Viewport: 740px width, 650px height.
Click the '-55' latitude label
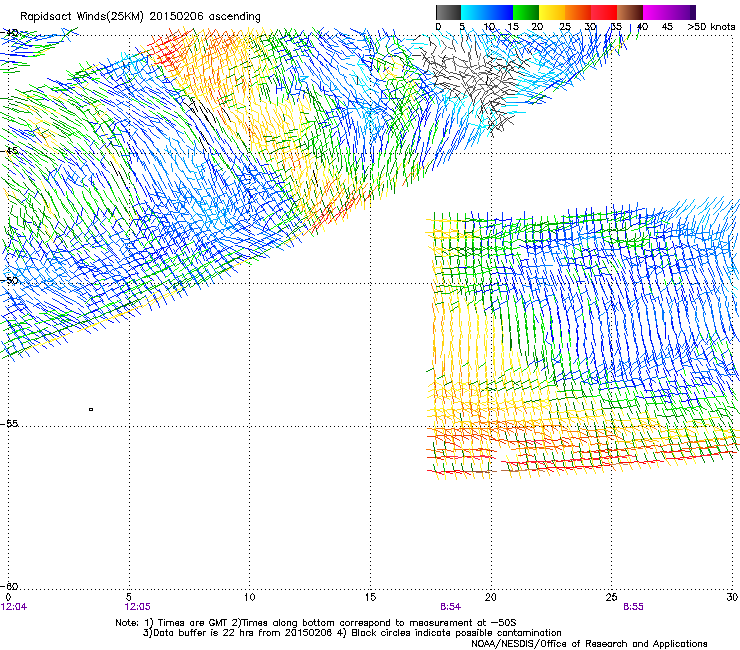[9, 423]
